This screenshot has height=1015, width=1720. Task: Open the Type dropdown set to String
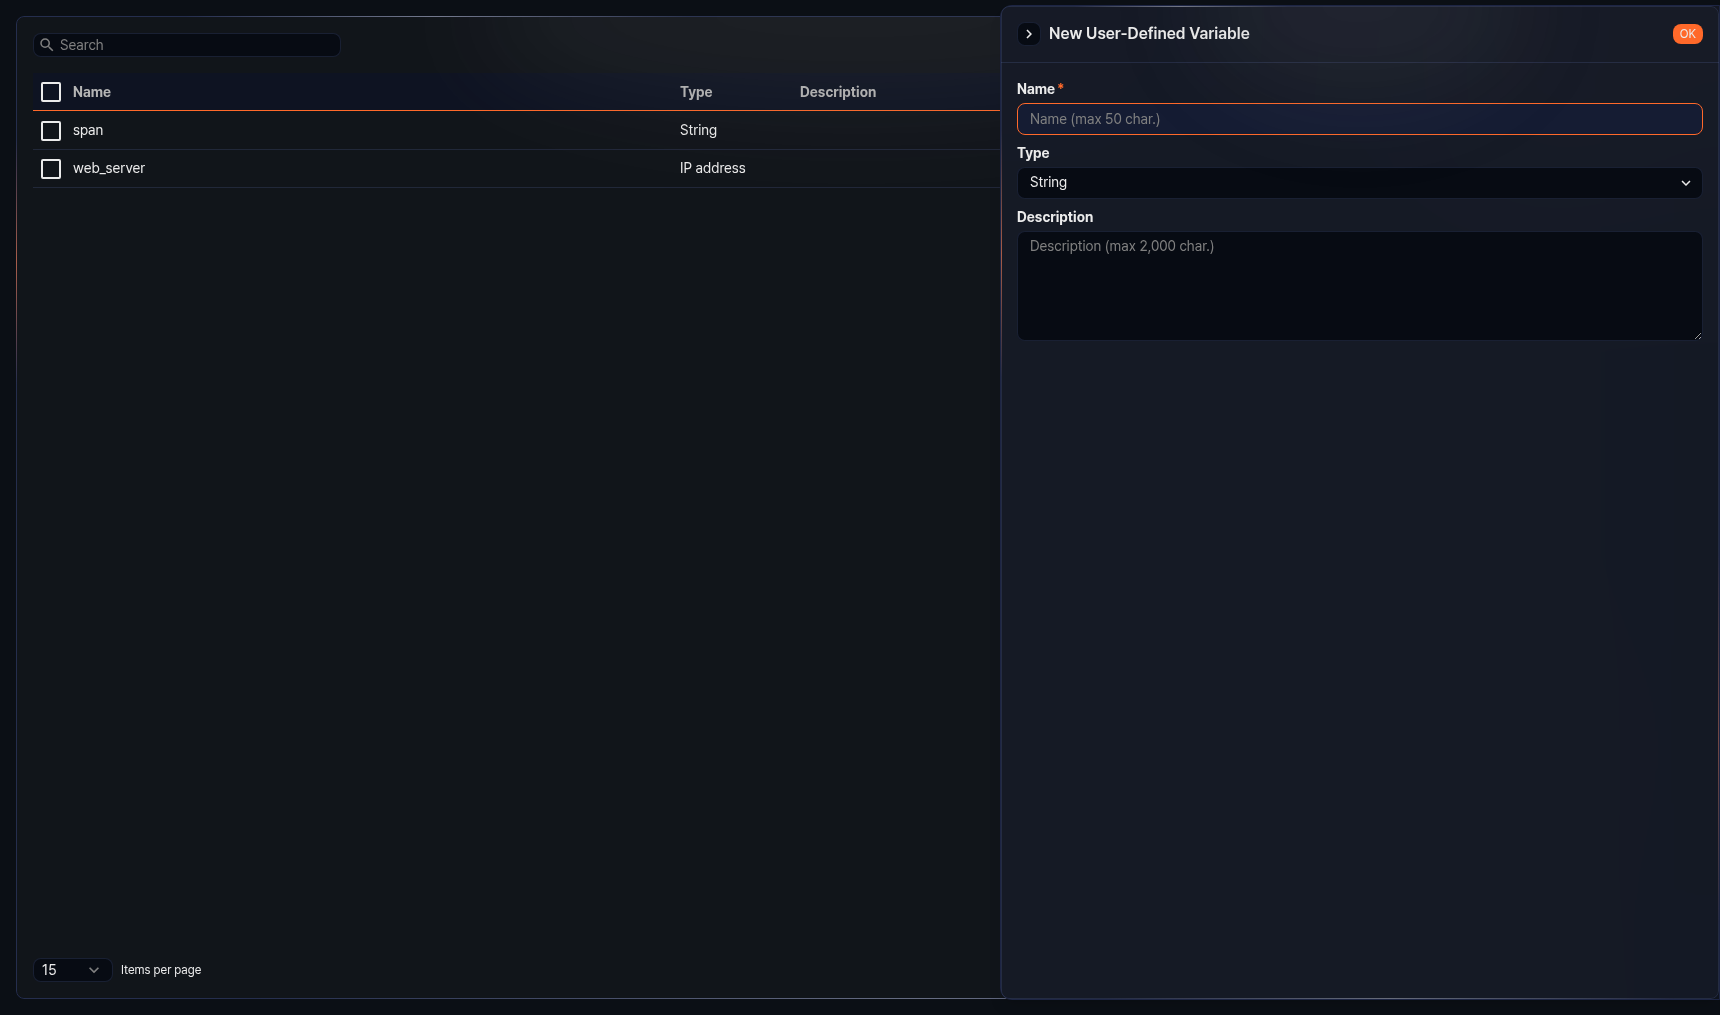point(1358,183)
